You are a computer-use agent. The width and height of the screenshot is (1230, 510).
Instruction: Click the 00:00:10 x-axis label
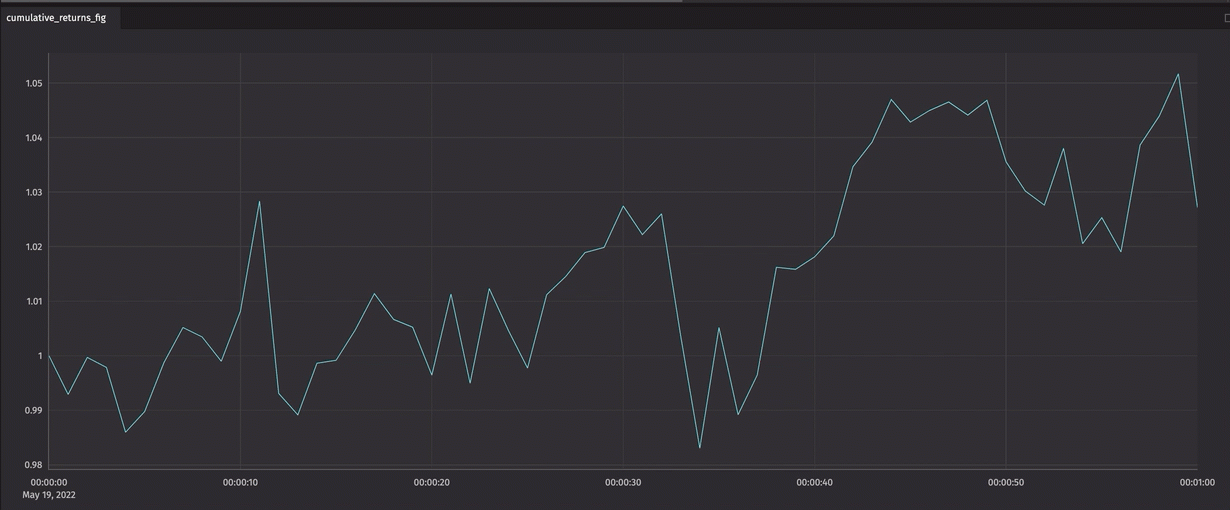point(240,482)
